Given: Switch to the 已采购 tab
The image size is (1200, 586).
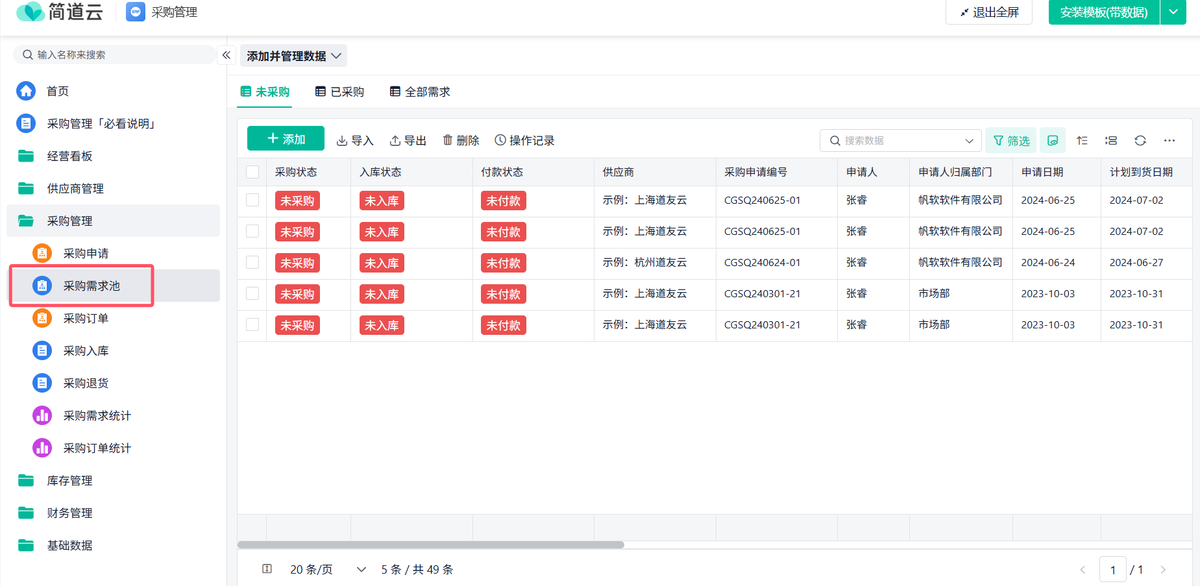Looking at the screenshot, I should 340,92.
